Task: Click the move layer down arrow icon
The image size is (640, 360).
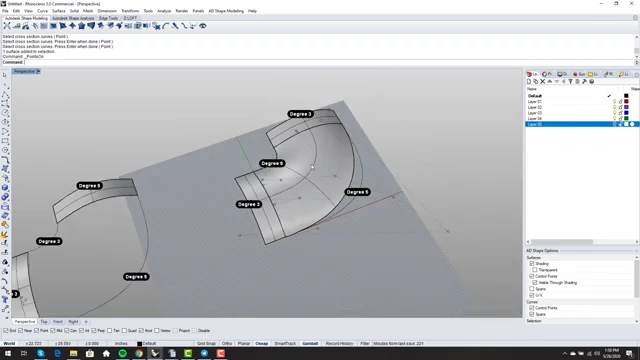Action: [556, 81]
